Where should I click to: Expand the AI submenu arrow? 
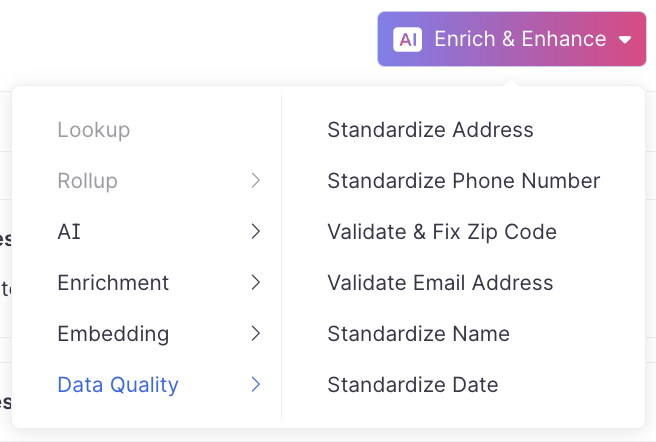[256, 232]
